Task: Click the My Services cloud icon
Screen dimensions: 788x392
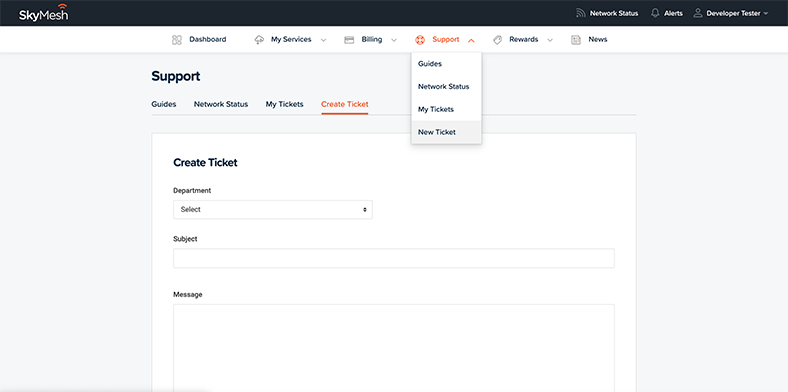Action: coord(259,40)
